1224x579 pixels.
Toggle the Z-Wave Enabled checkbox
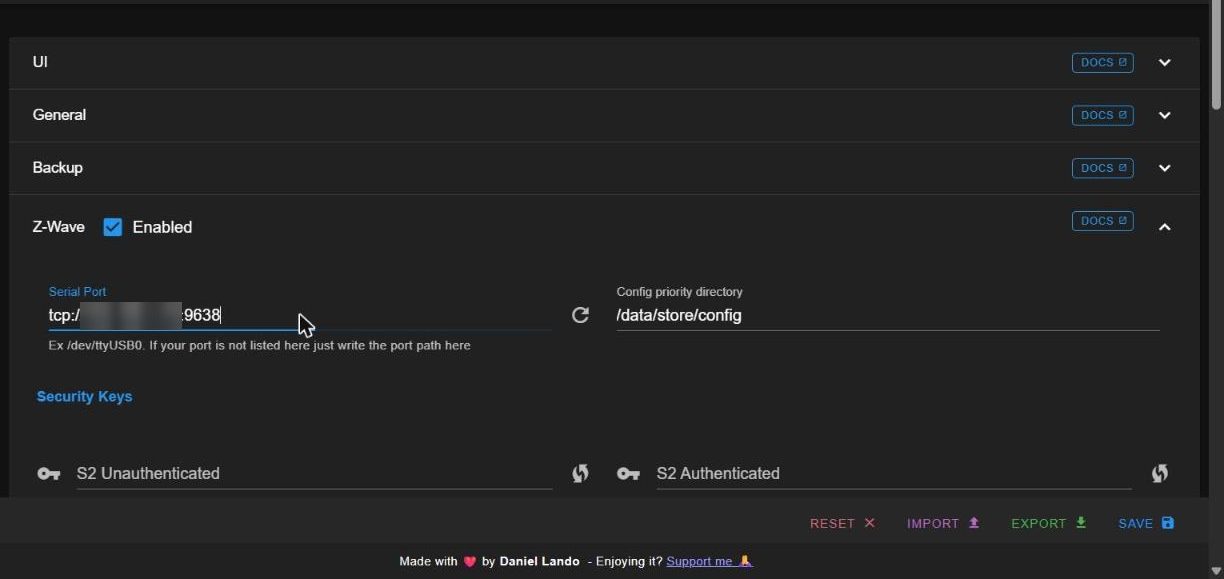pyautogui.click(x=113, y=227)
